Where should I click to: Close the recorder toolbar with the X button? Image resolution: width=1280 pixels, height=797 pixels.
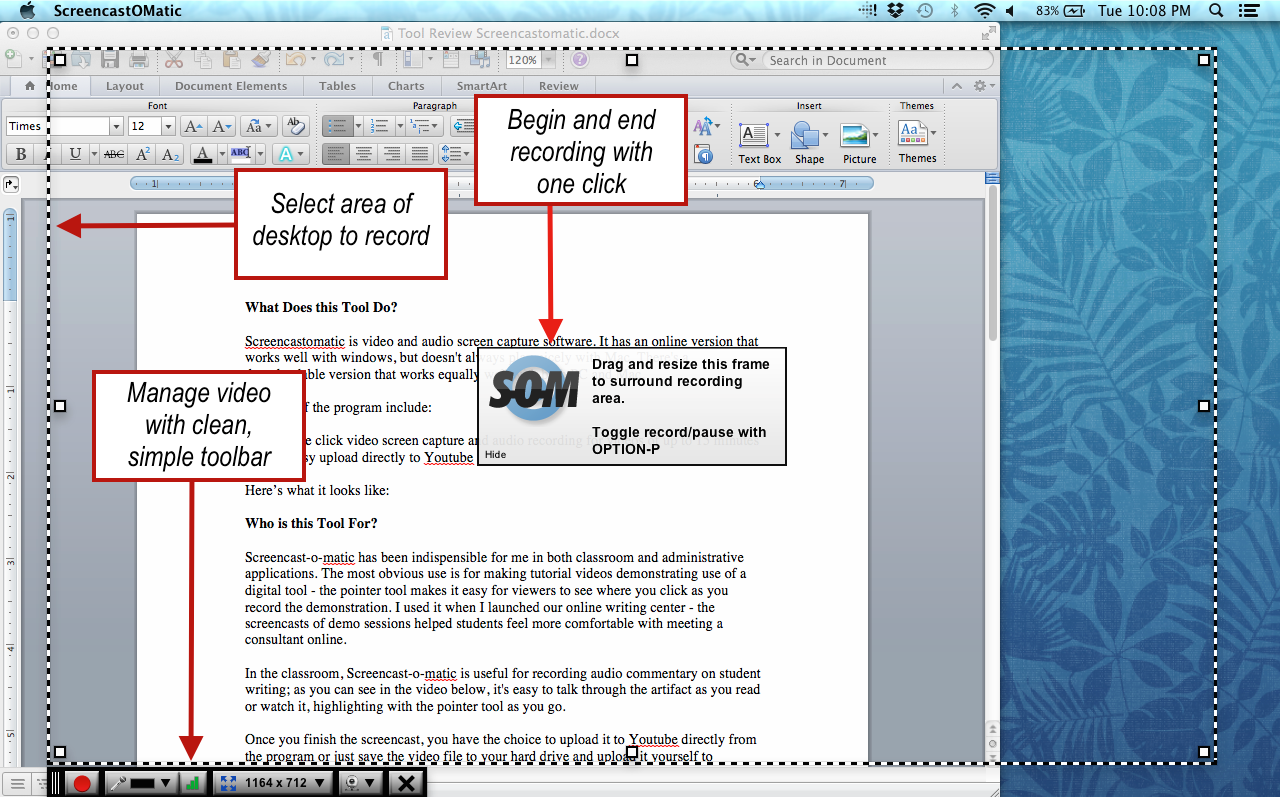[406, 783]
